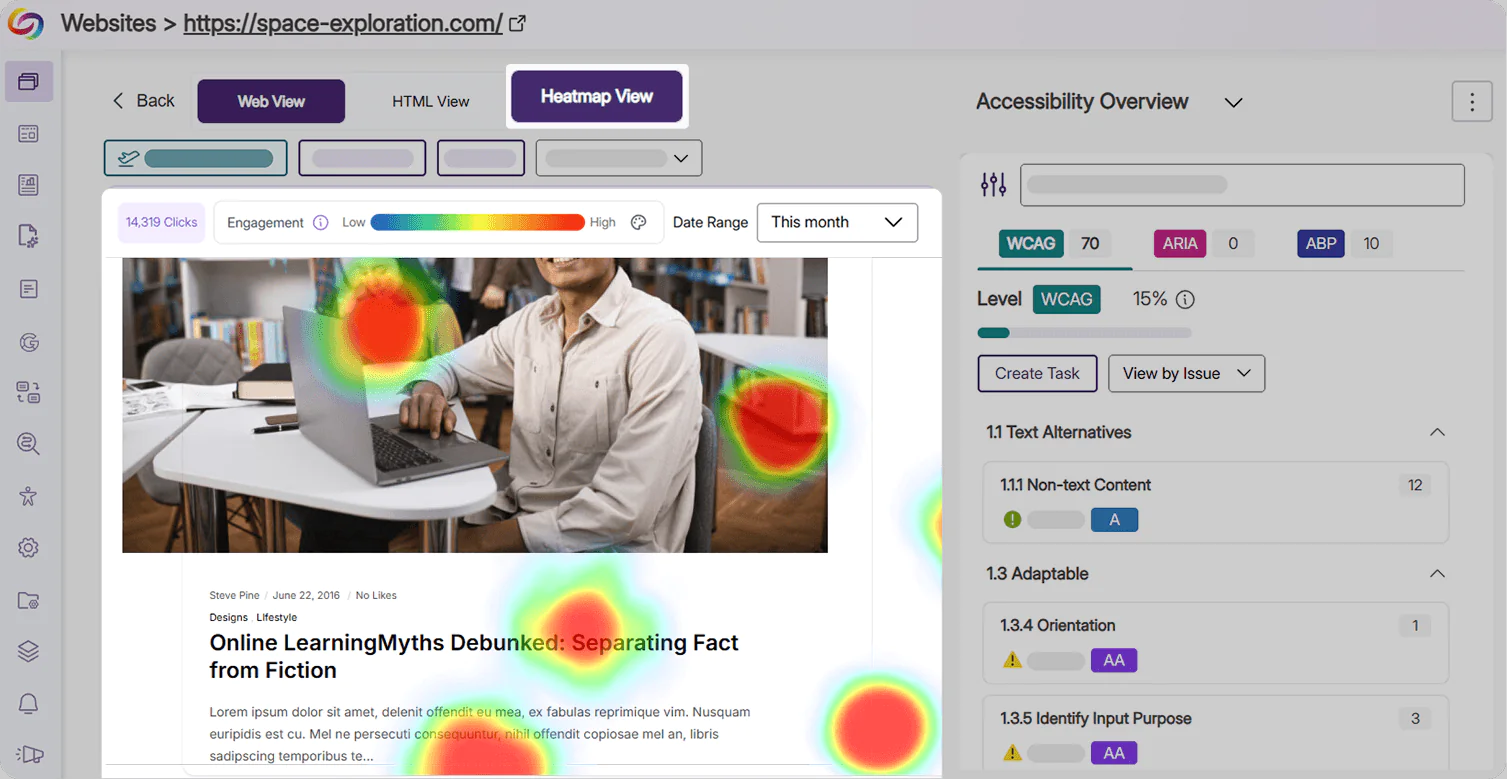Select the WCAG tab with 70 issues
This screenshot has height=780, width=1507.
pos(1054,244)
